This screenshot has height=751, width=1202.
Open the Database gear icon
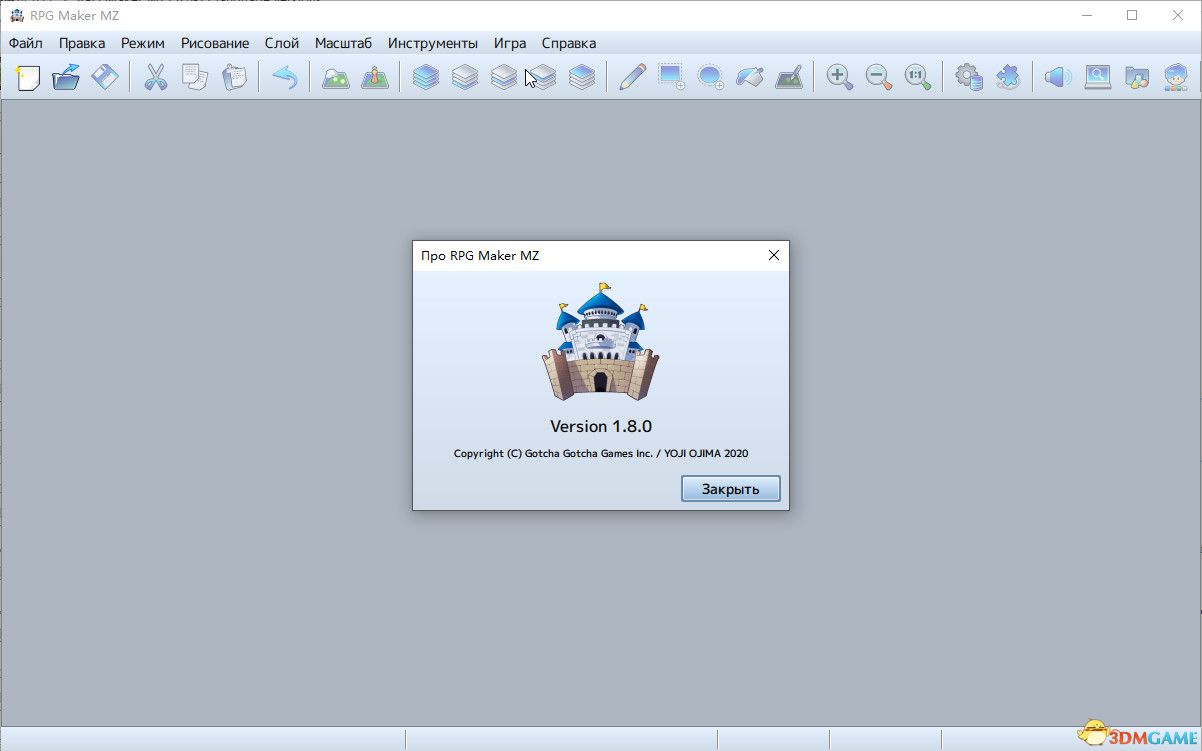[969, 77]
